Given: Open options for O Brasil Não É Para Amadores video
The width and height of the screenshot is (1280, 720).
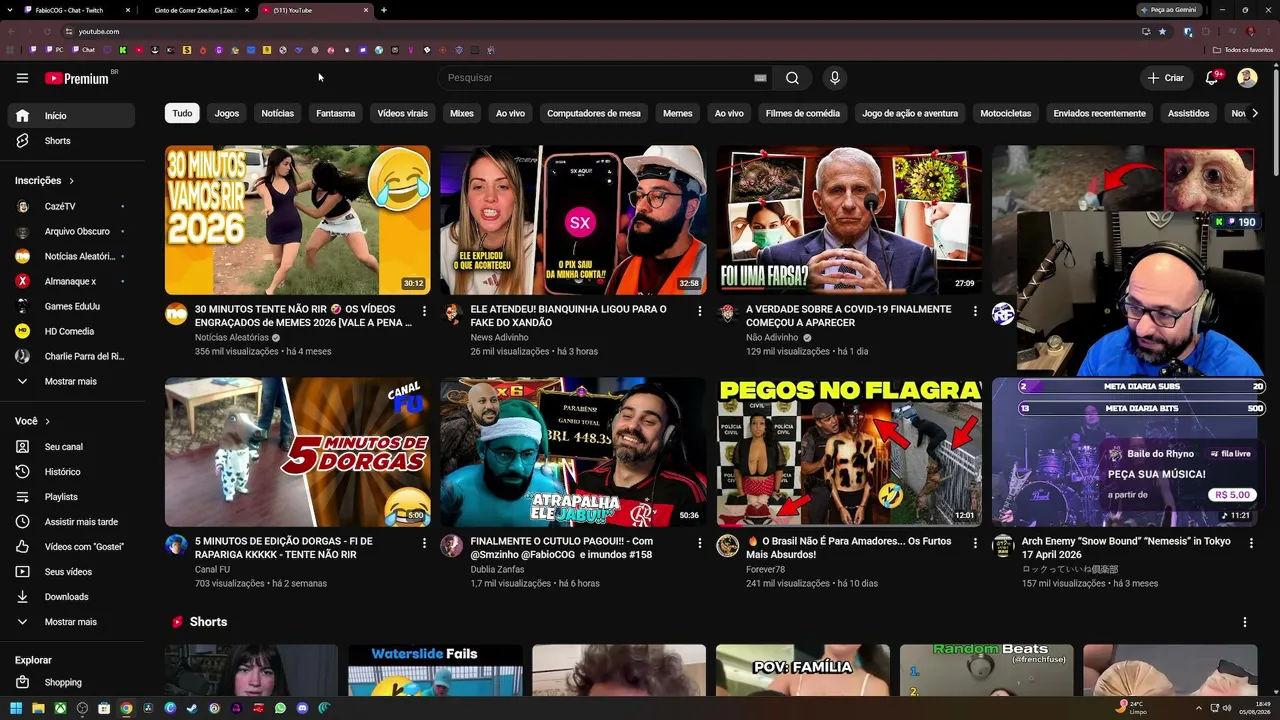Looking at the screenshot, I should (x=975, y=543).
